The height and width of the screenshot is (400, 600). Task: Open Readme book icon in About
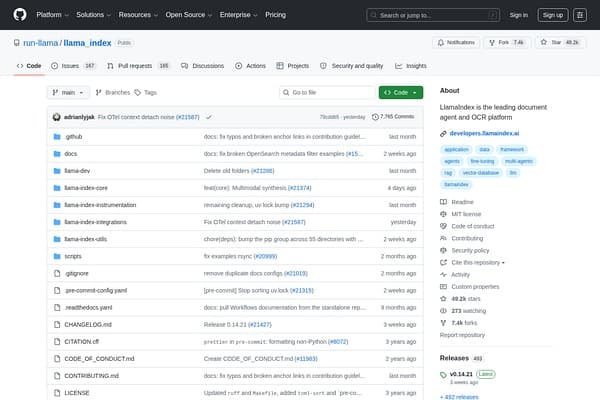(x=443, y=202)
